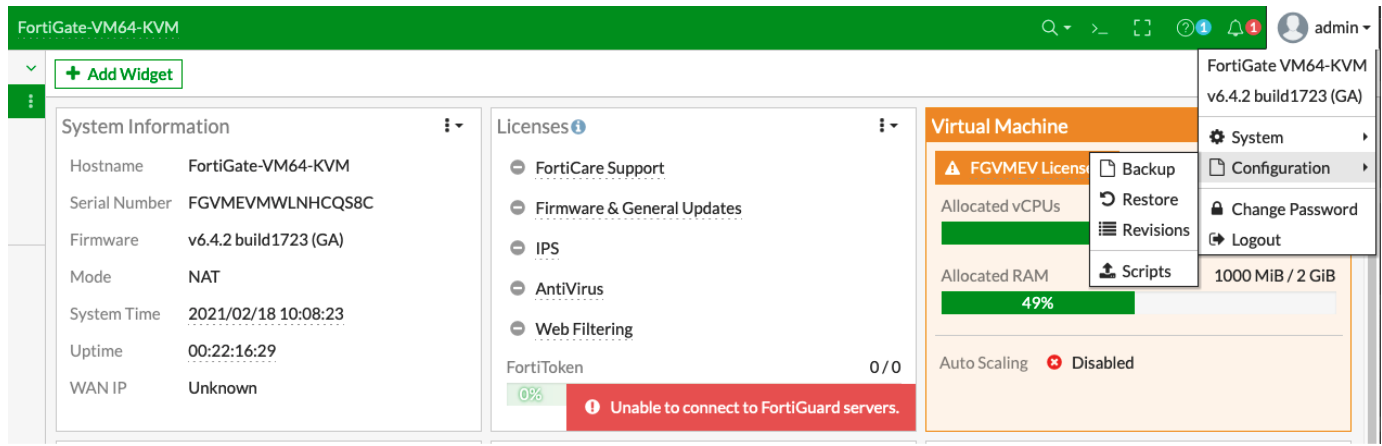Click the Licenses info icon
Viewport: 1382px width, 446px height.
coord(578,127)
